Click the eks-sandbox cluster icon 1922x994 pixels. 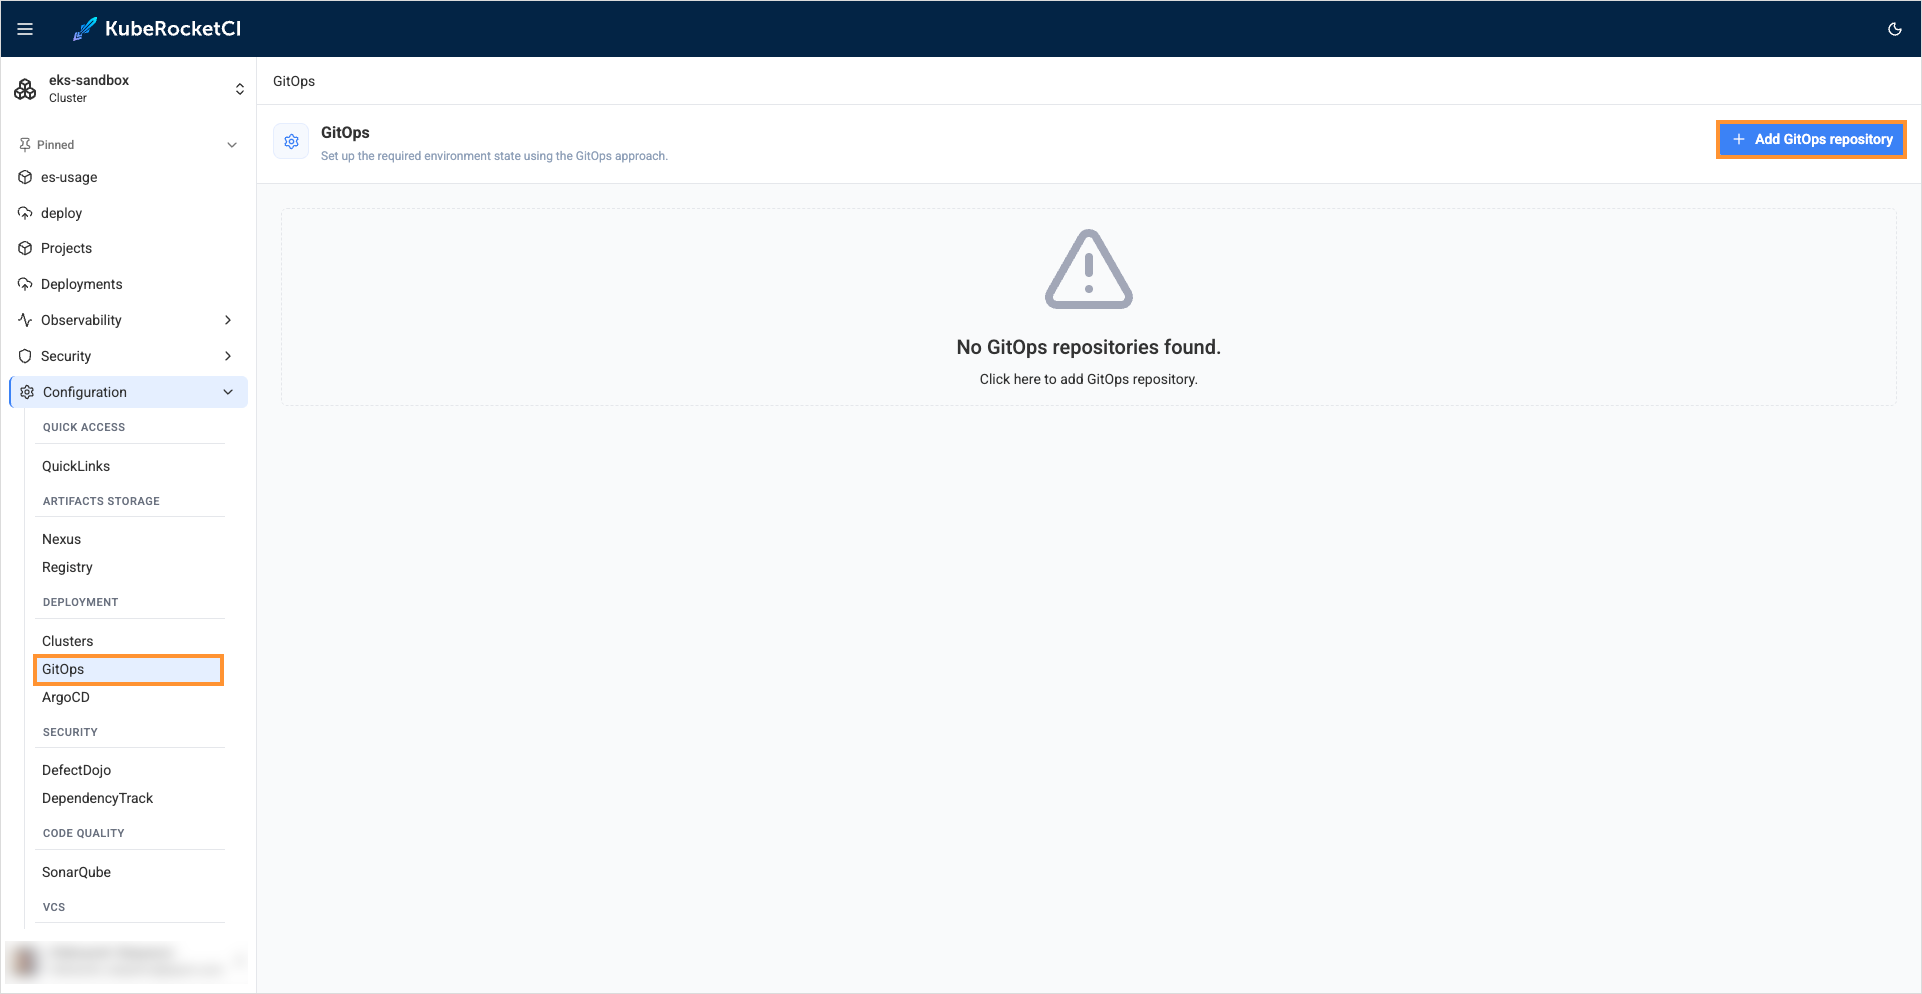pos(25,88)
